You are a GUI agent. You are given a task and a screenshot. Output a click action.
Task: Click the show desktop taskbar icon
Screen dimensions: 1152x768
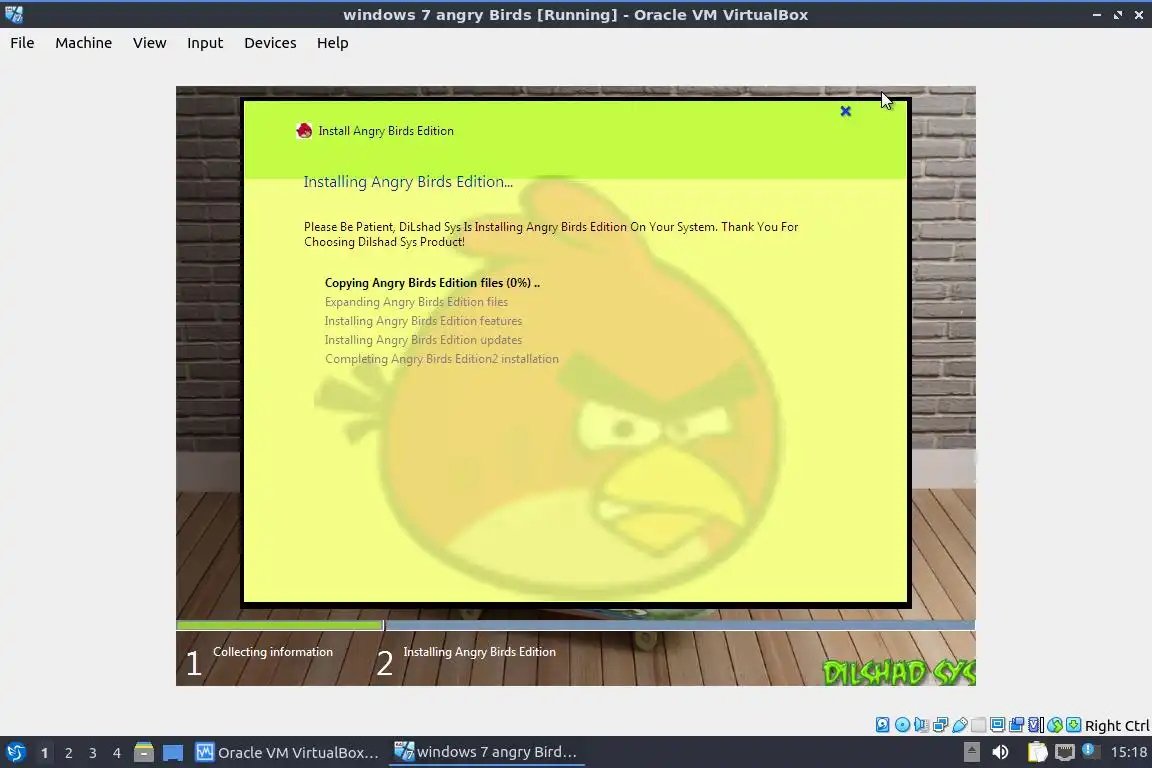[x=173, y=753]
